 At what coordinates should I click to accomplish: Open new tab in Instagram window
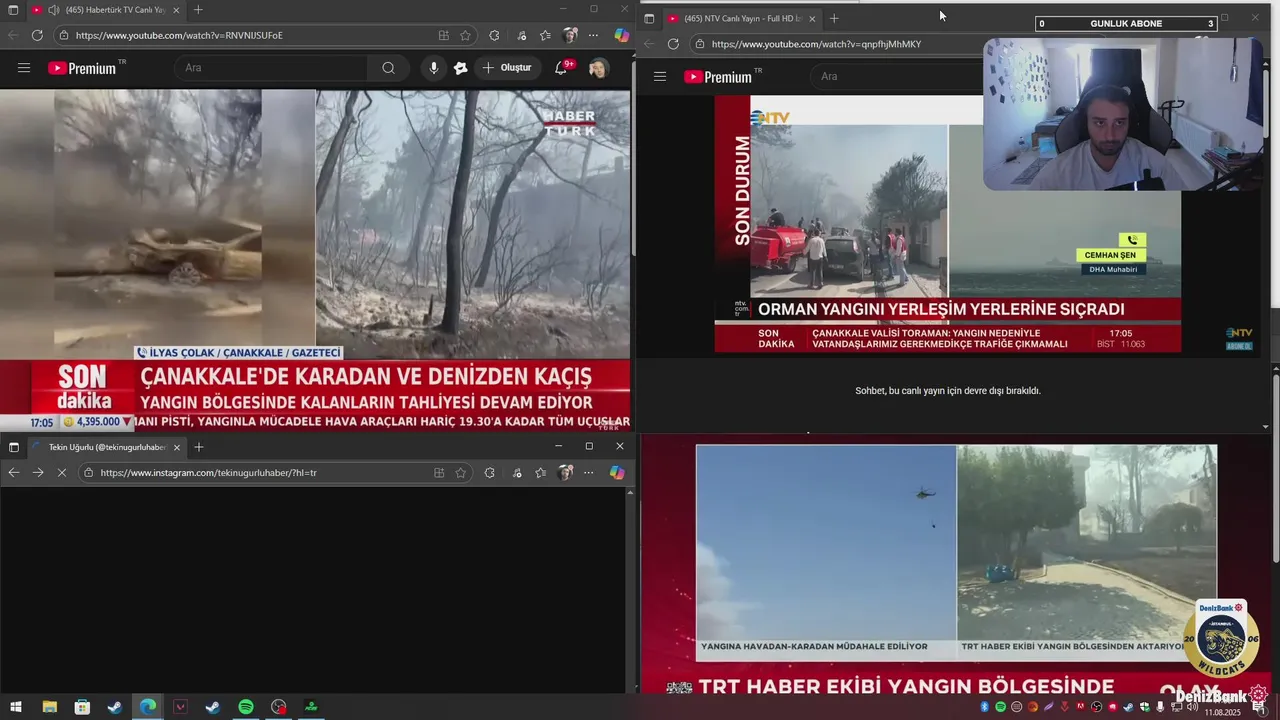[198, 447]
